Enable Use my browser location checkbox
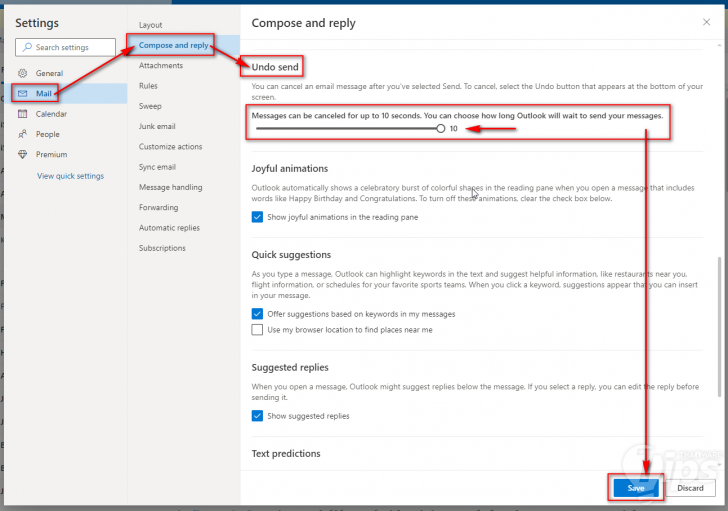Viewport: 728px width, 511px height. point(257,330)
